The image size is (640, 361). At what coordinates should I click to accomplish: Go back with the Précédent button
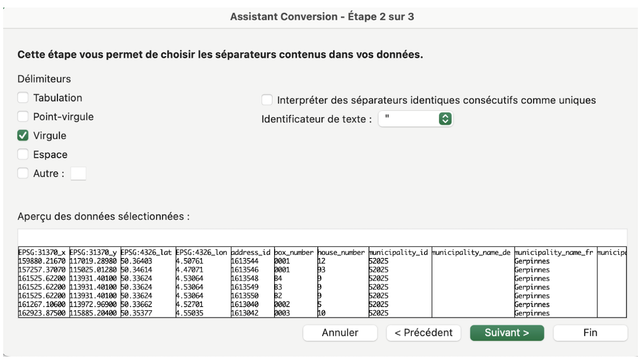tap(424, 333)
